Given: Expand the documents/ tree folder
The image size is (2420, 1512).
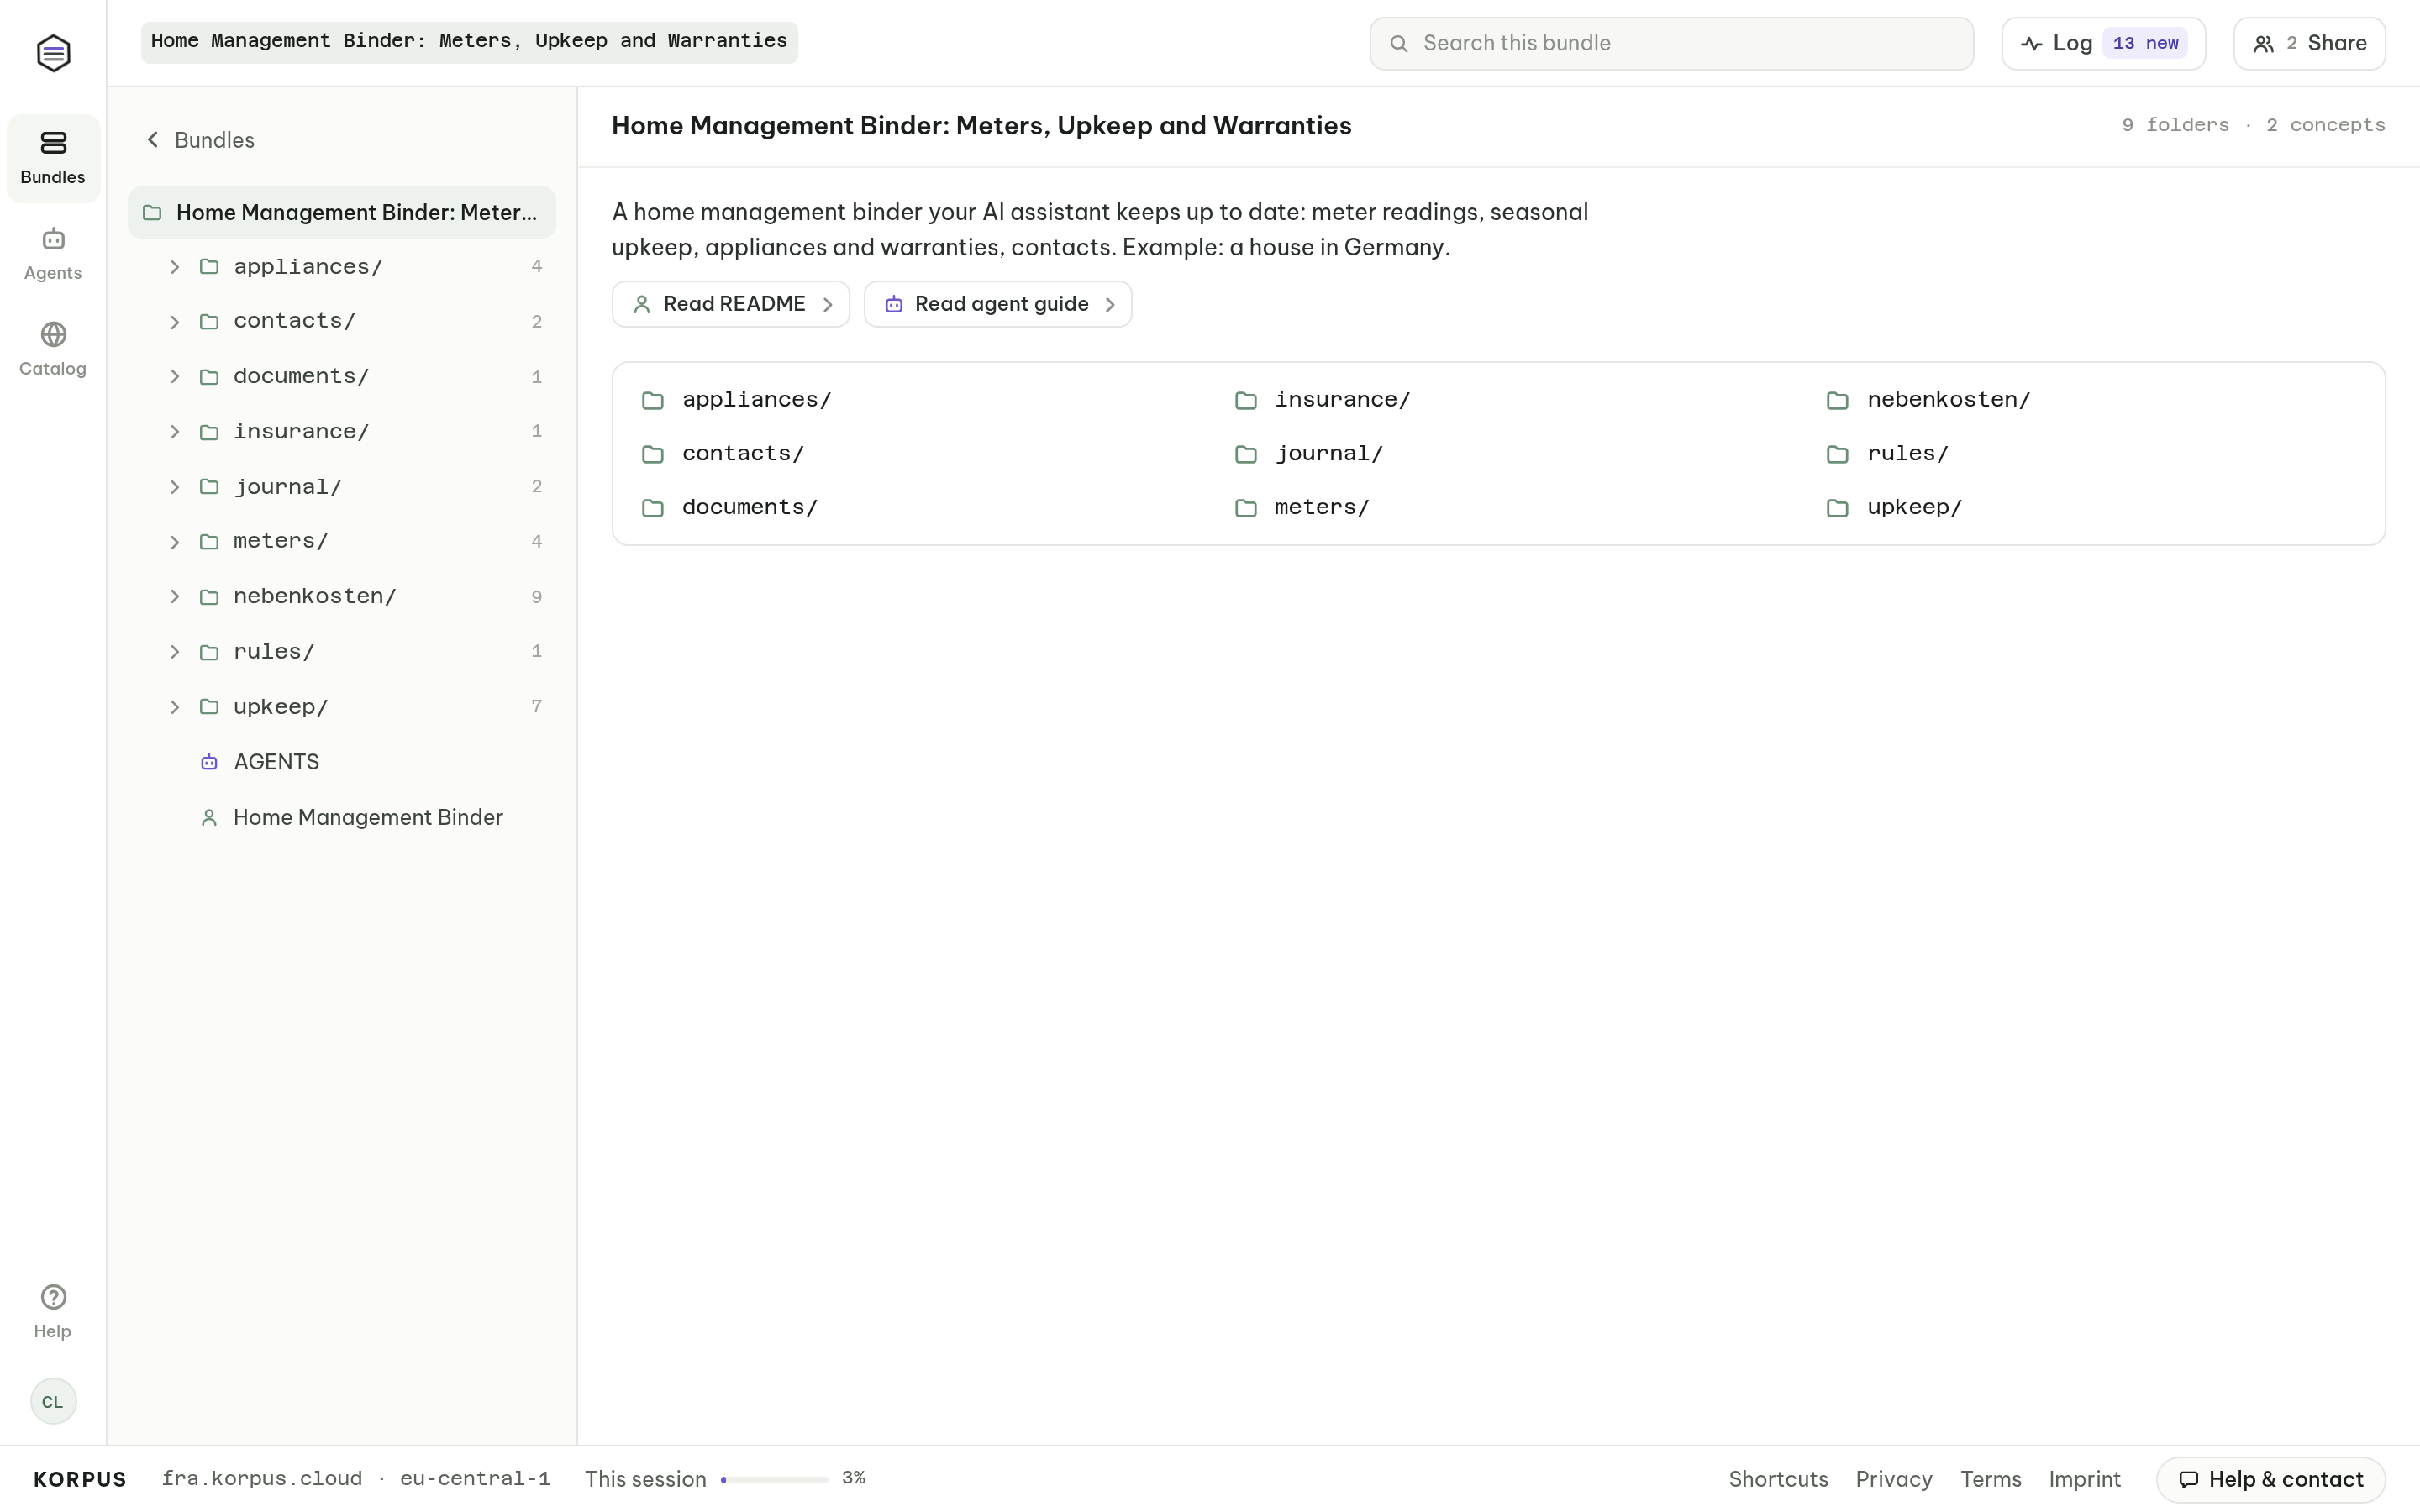Looking at the screenshot, I should click(x=175, y=376).
